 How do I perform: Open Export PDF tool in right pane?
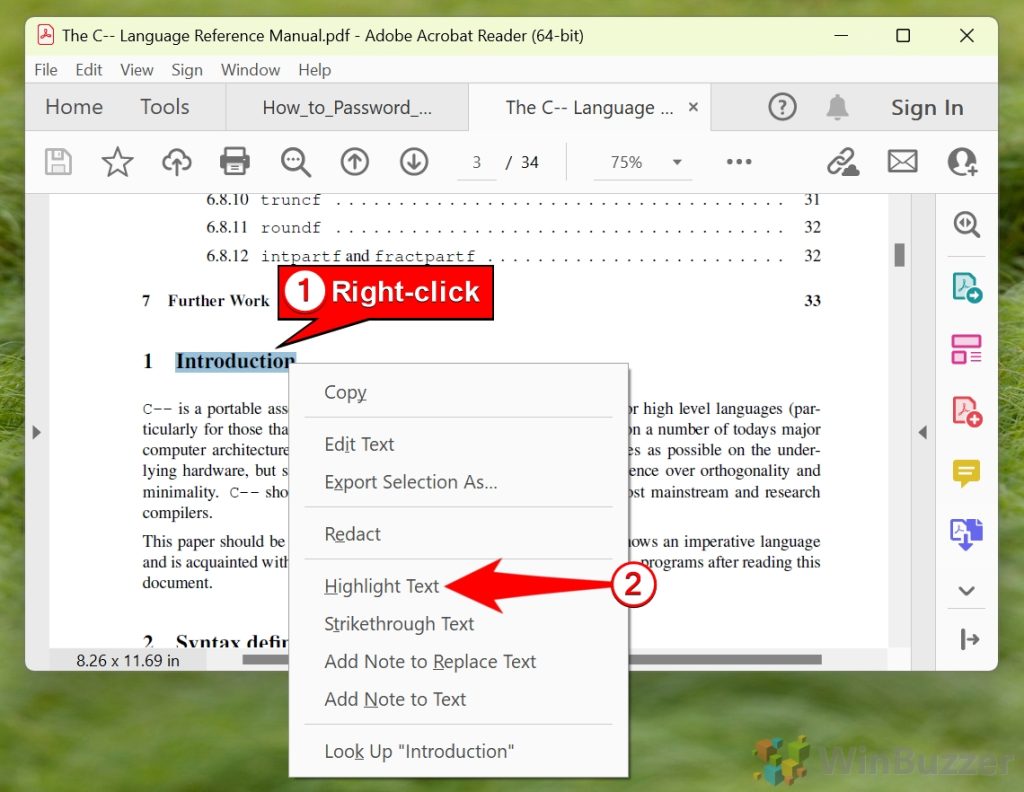coord(967,287)
